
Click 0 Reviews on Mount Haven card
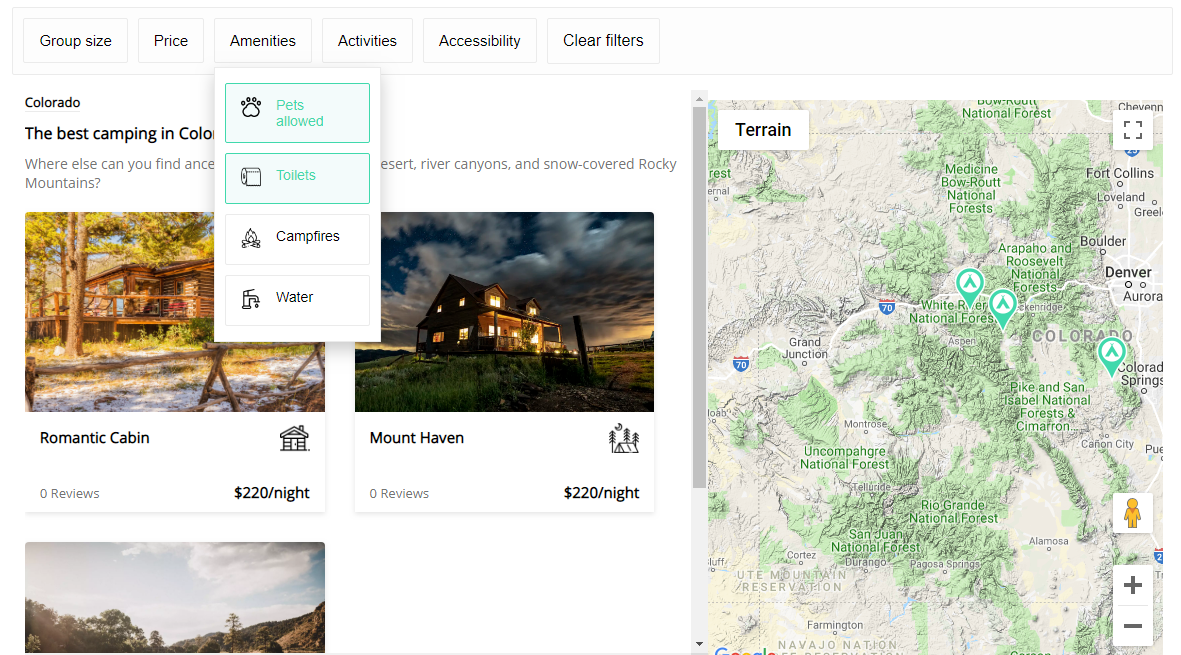(x=399, y=494)
